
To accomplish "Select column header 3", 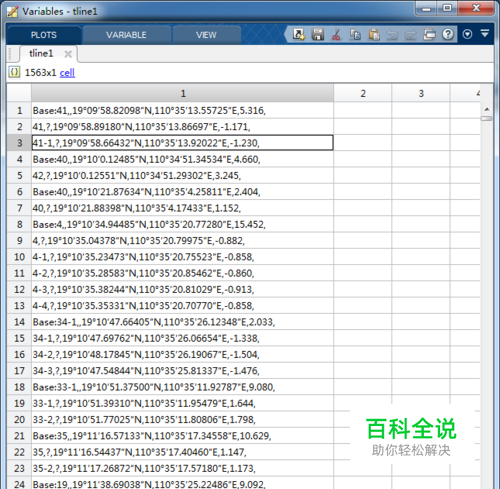I will (421, 93).
